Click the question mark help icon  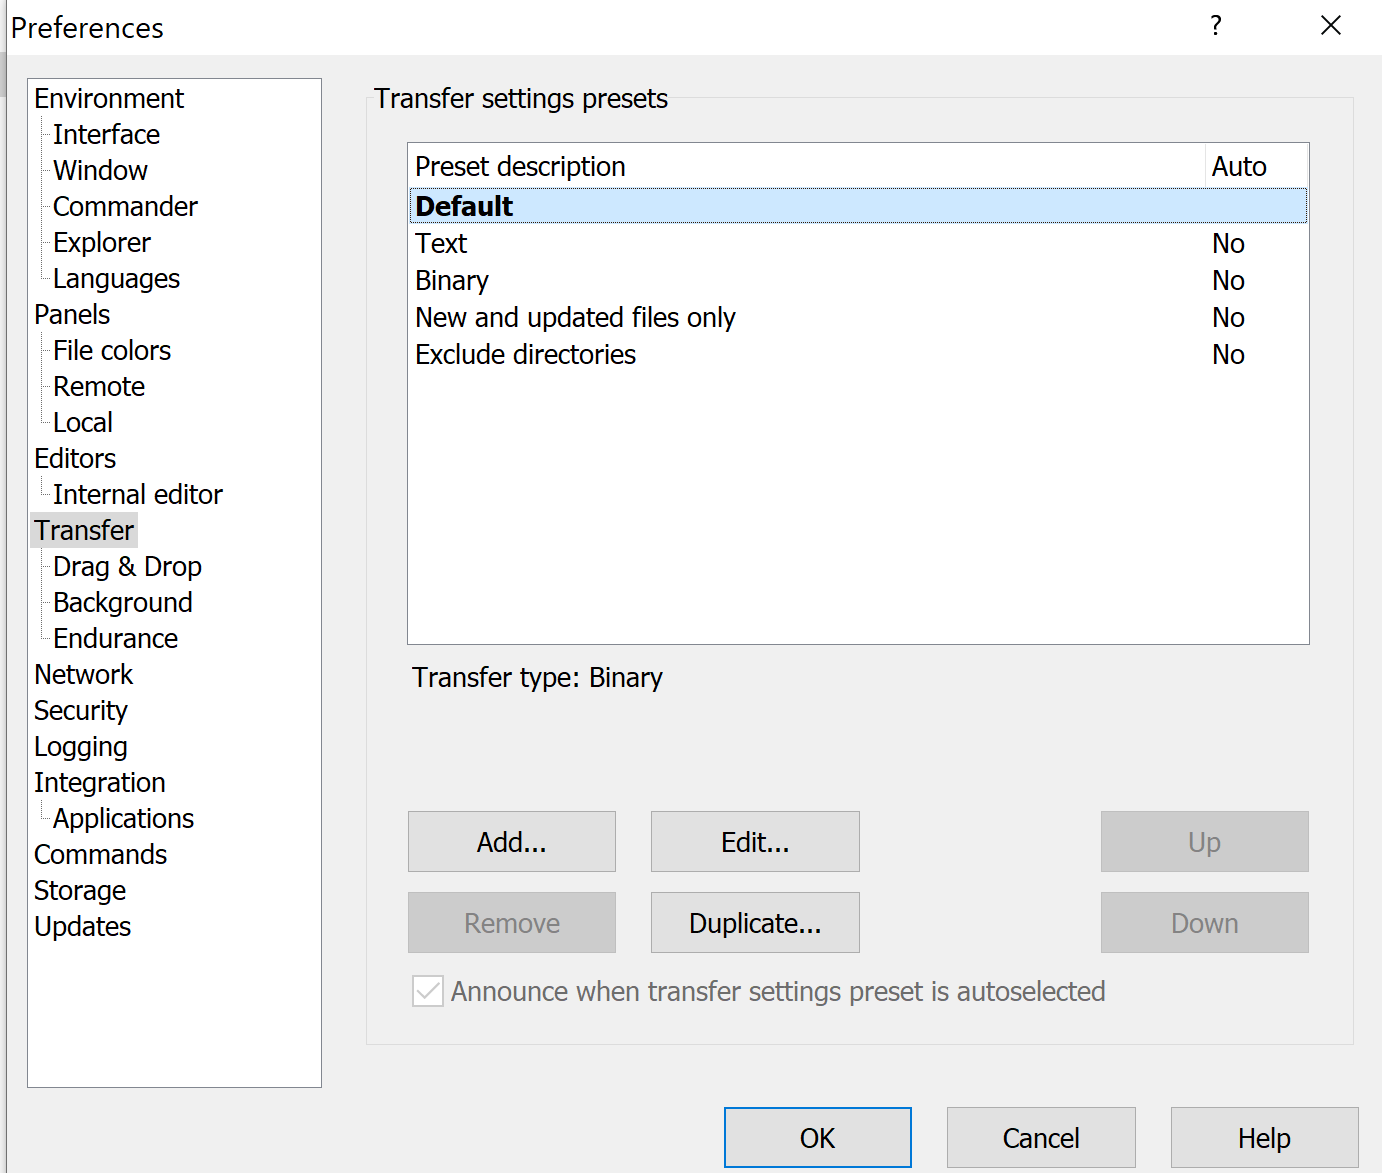pyautogui.click(x=1215, y=26)
